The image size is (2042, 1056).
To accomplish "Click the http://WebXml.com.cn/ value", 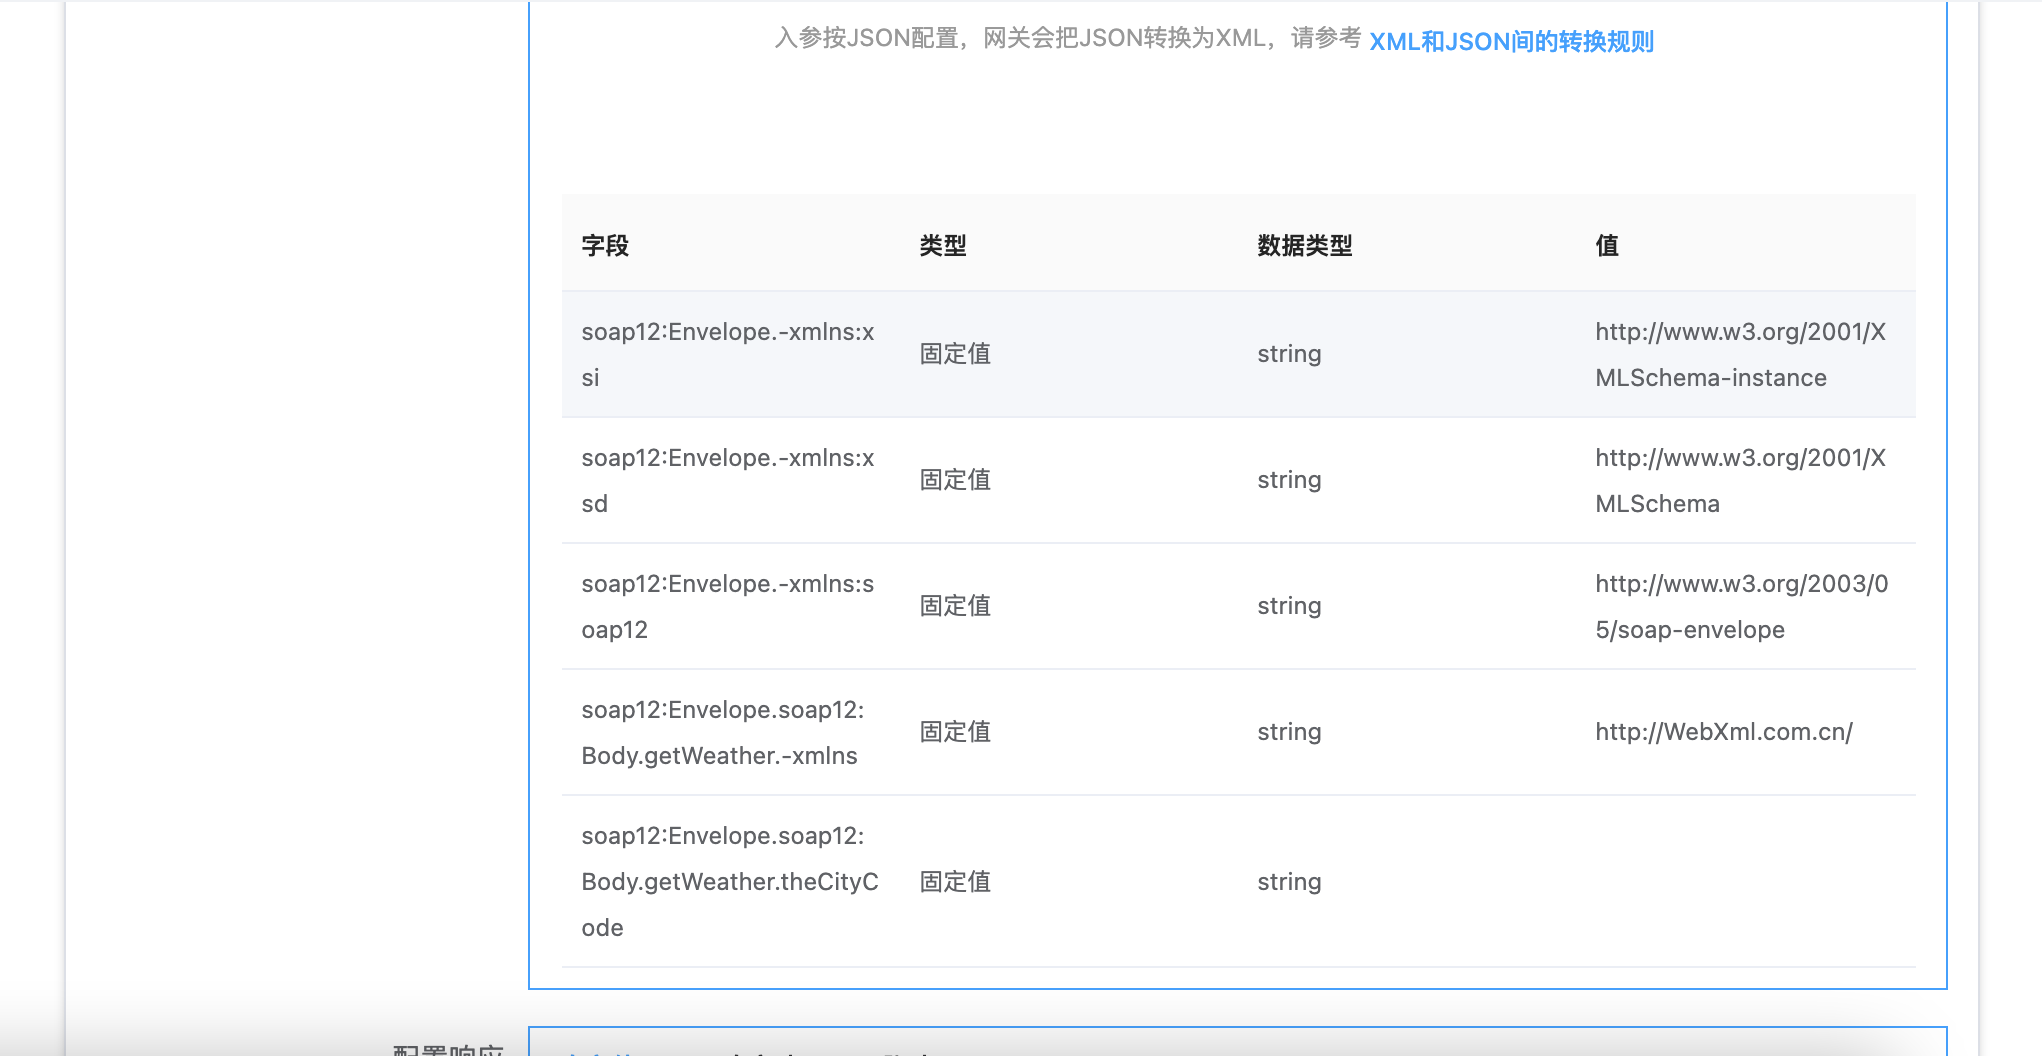I will (1724, 732).
